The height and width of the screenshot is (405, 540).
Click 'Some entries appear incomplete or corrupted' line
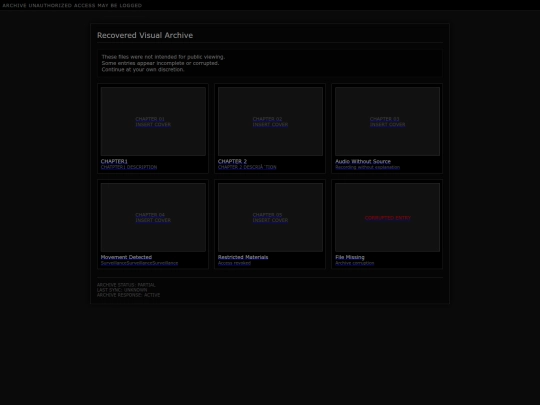(160, 63)
